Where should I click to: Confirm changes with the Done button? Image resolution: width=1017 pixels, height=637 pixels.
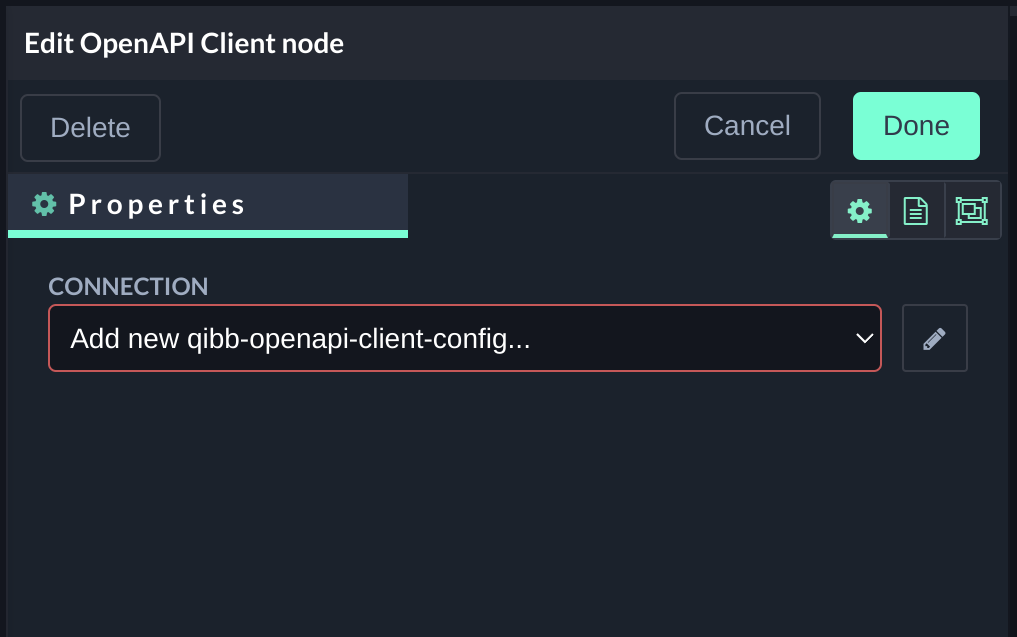pos(916,126)
